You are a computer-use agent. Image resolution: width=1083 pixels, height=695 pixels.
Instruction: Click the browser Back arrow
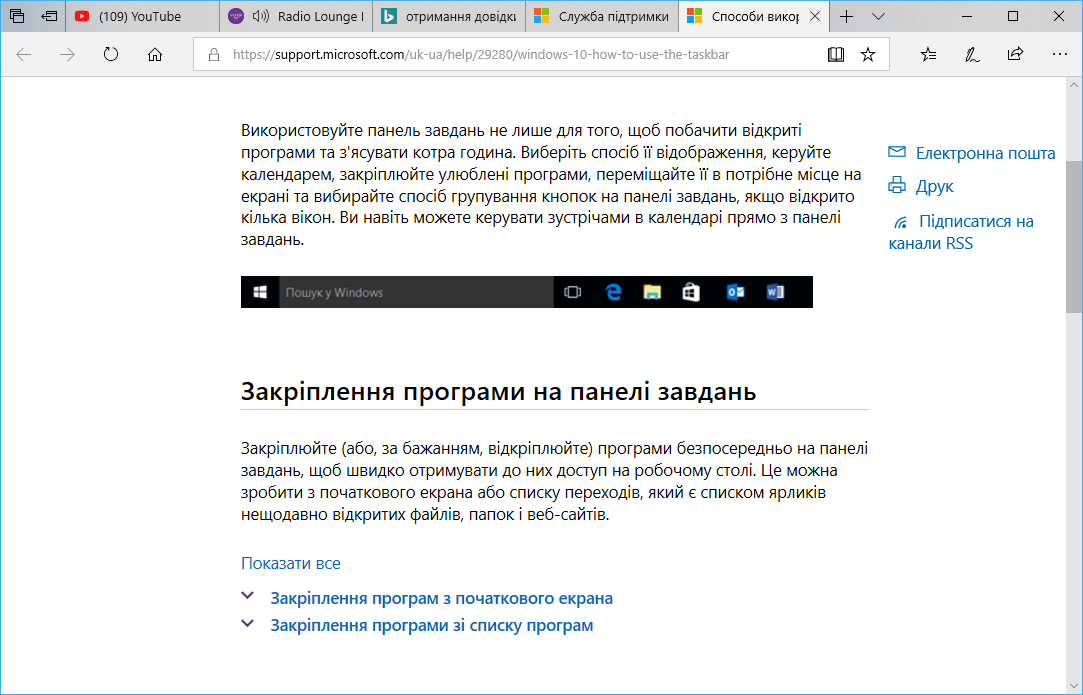click(23, 55)
